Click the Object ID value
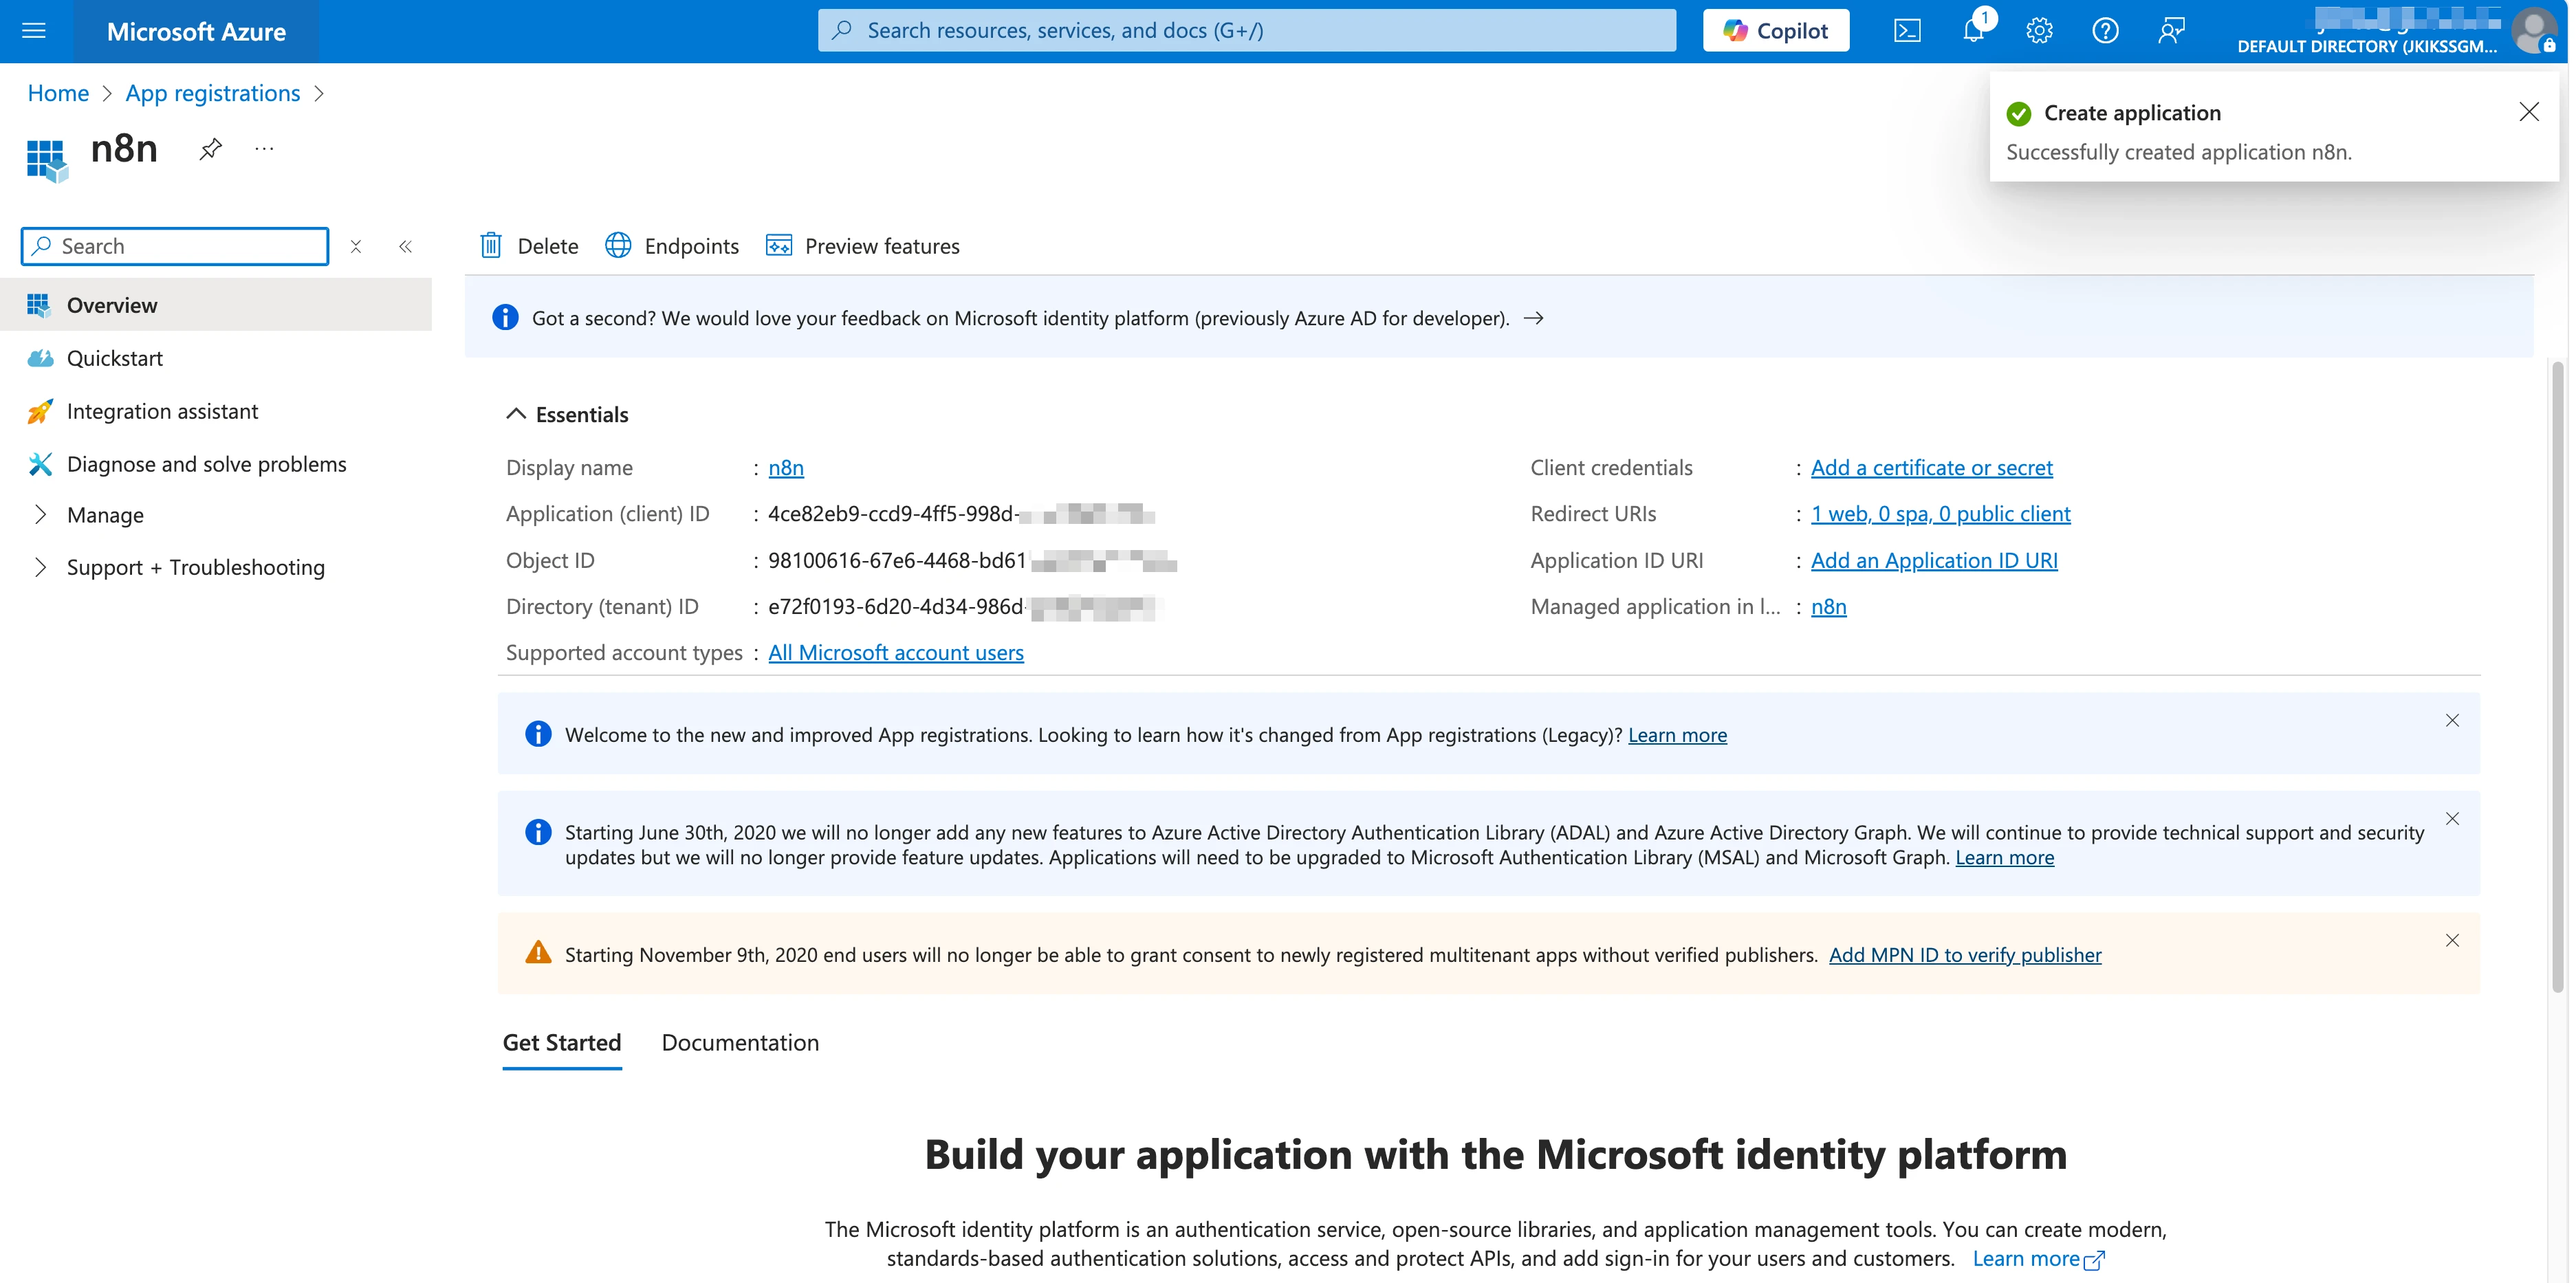Screen dimensions: 2576x1283 tap(972, 561)
